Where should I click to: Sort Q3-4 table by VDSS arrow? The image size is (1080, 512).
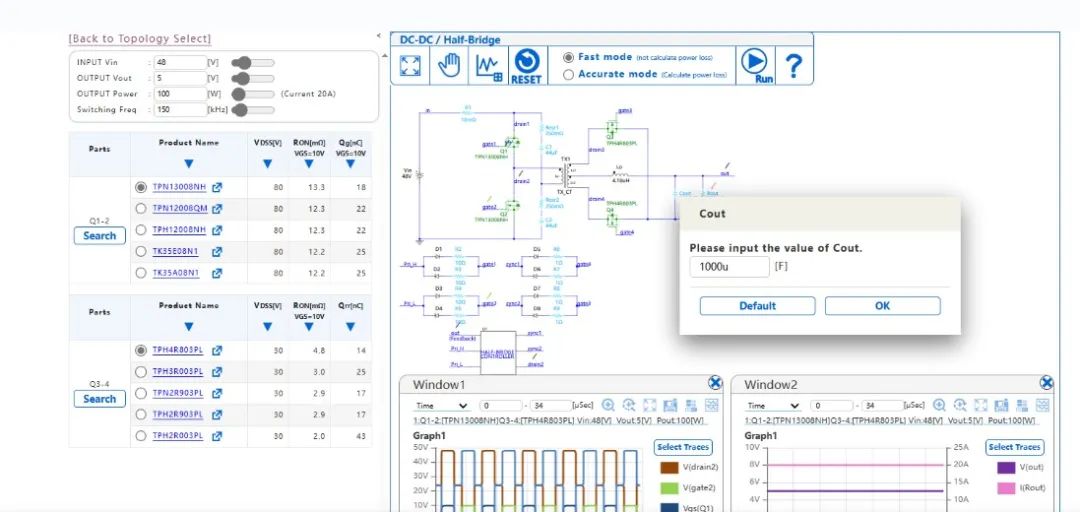268,327
